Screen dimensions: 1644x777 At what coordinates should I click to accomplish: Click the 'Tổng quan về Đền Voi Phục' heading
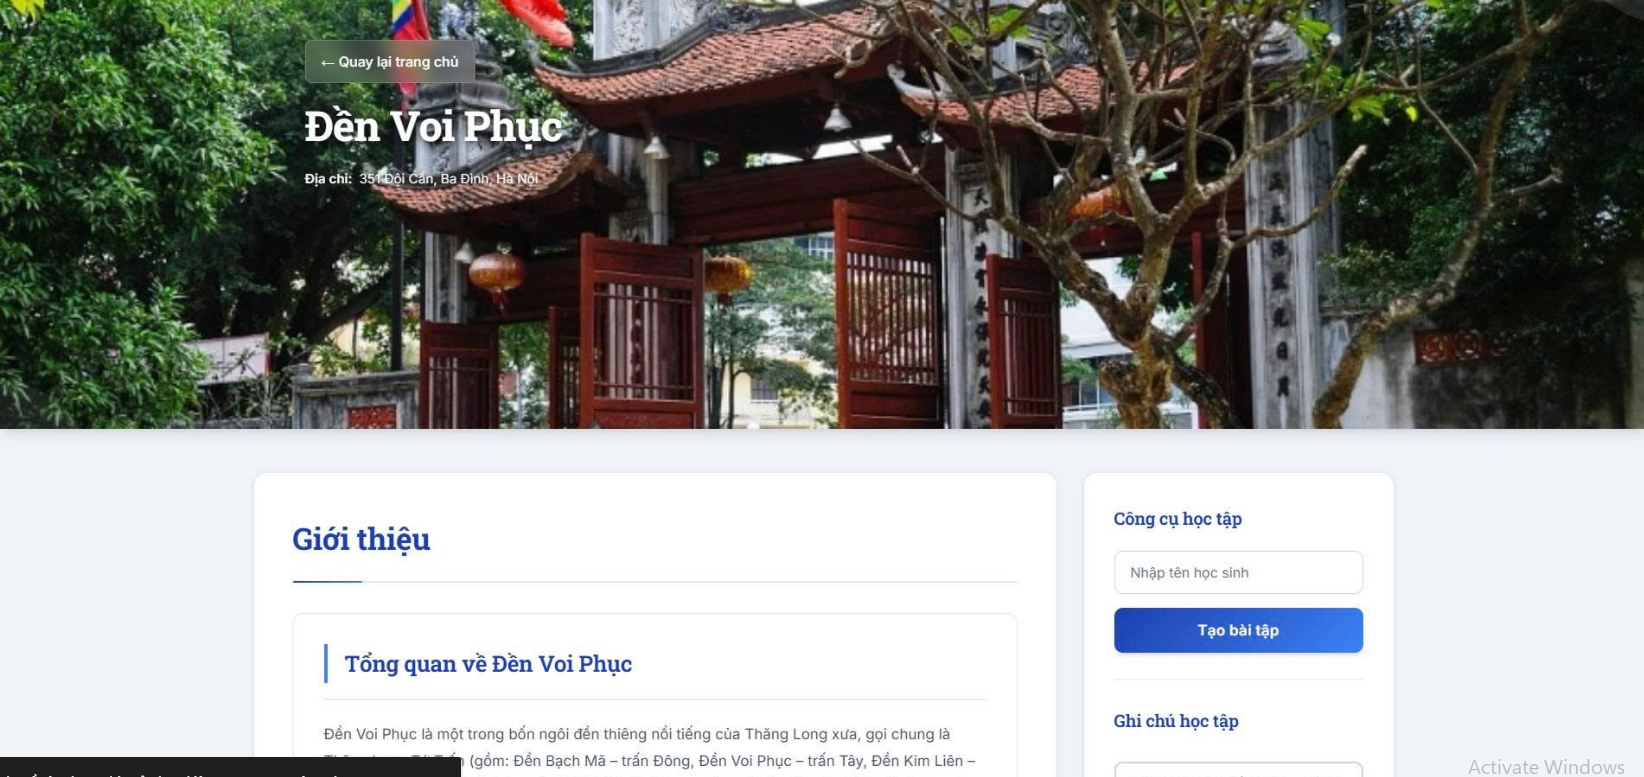tap(488, 664)
